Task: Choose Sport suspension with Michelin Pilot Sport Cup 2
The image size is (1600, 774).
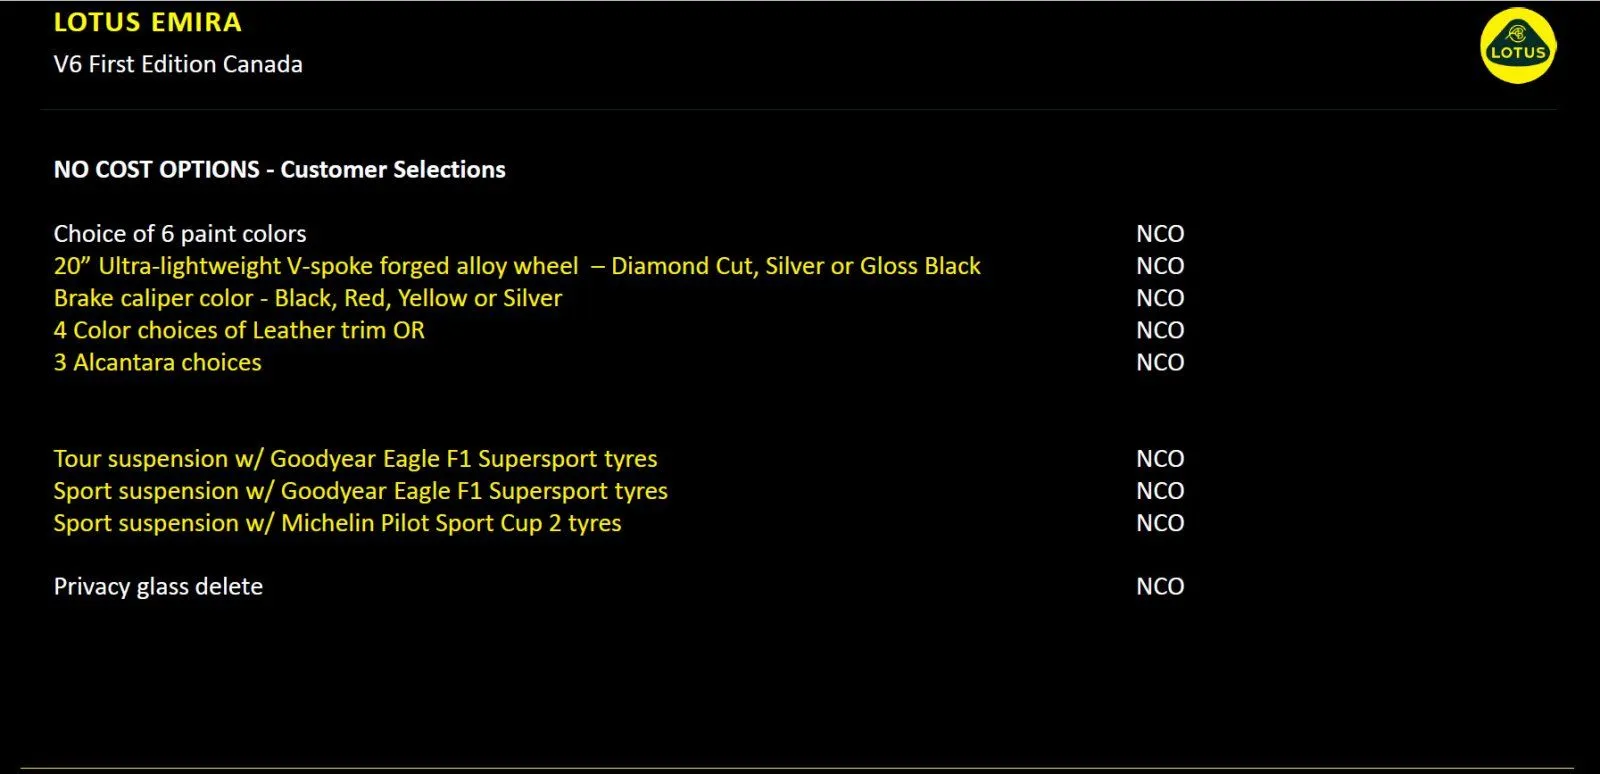Action: tap(337, 523)
